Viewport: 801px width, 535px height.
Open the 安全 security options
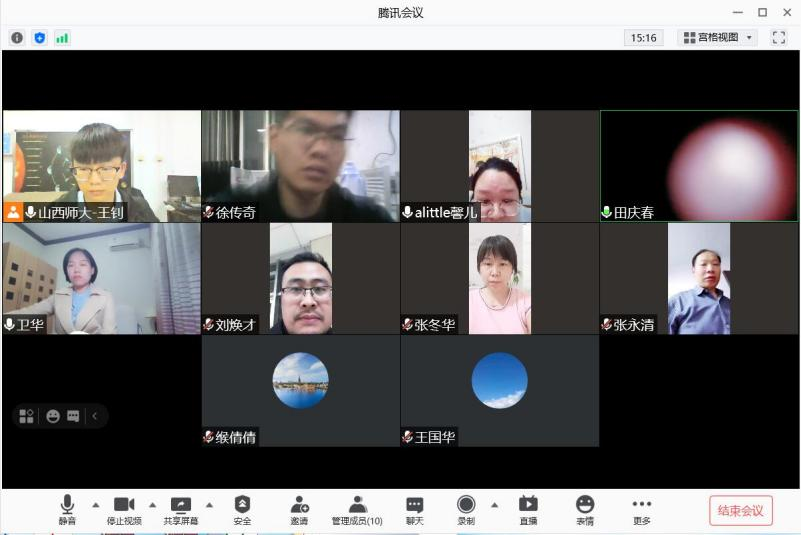(242, 510)
